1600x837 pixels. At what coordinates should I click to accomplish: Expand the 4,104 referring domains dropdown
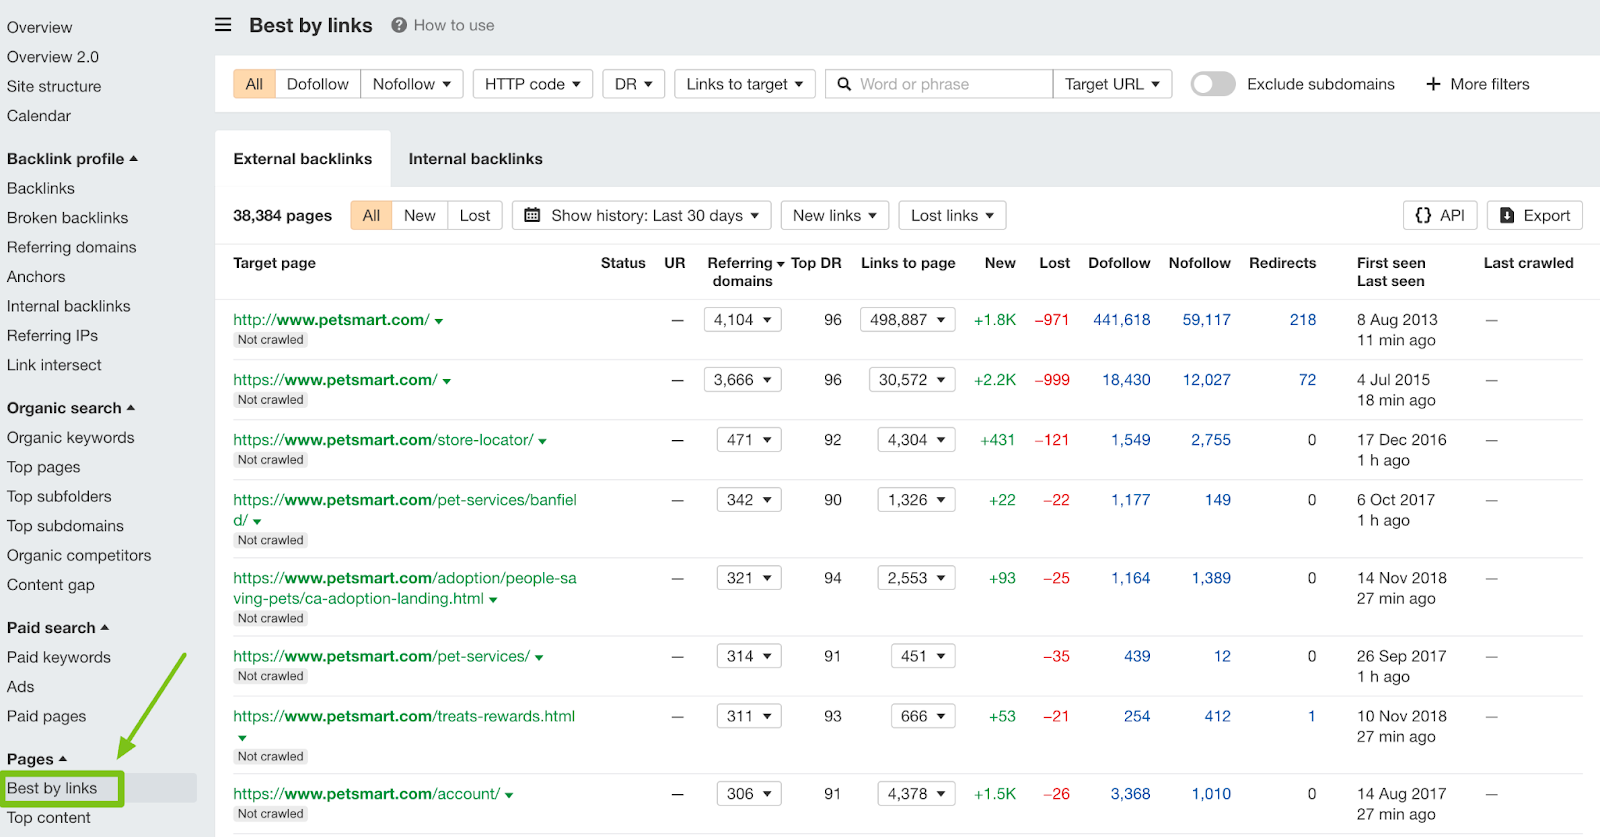coord(743,320)
